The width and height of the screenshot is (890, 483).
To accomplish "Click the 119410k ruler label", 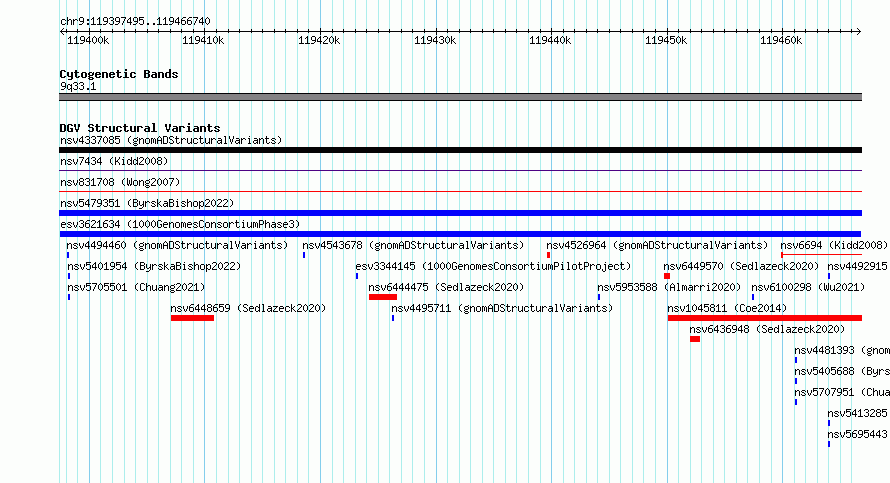I will (203, 40).
